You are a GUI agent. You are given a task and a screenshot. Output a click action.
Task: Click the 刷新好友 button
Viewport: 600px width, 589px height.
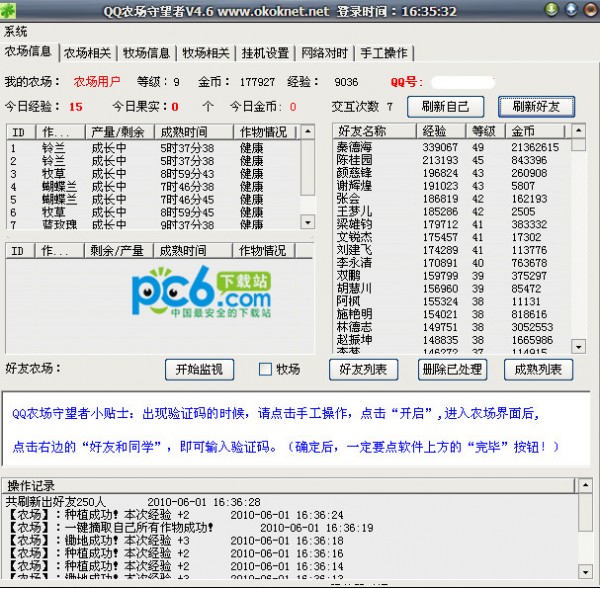536,107
